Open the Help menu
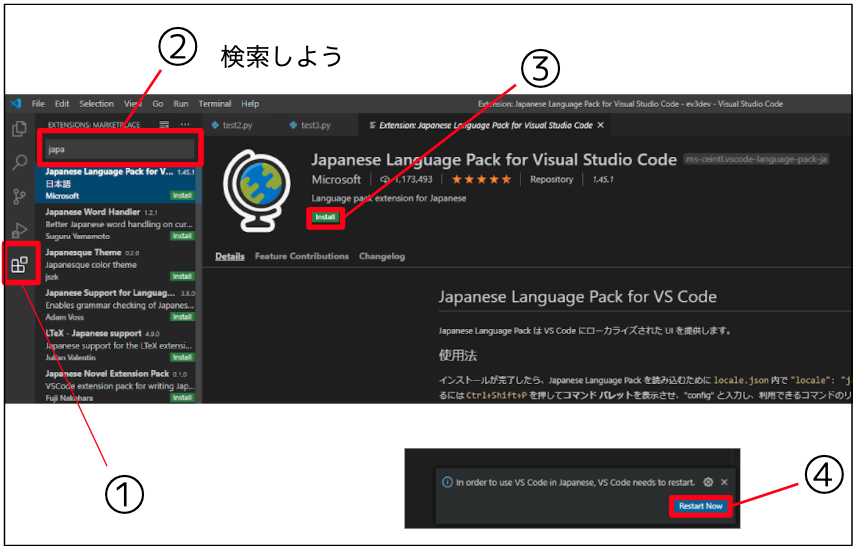Image resolution: width=857 pixels, height=549 pixels. click(250, 104)
